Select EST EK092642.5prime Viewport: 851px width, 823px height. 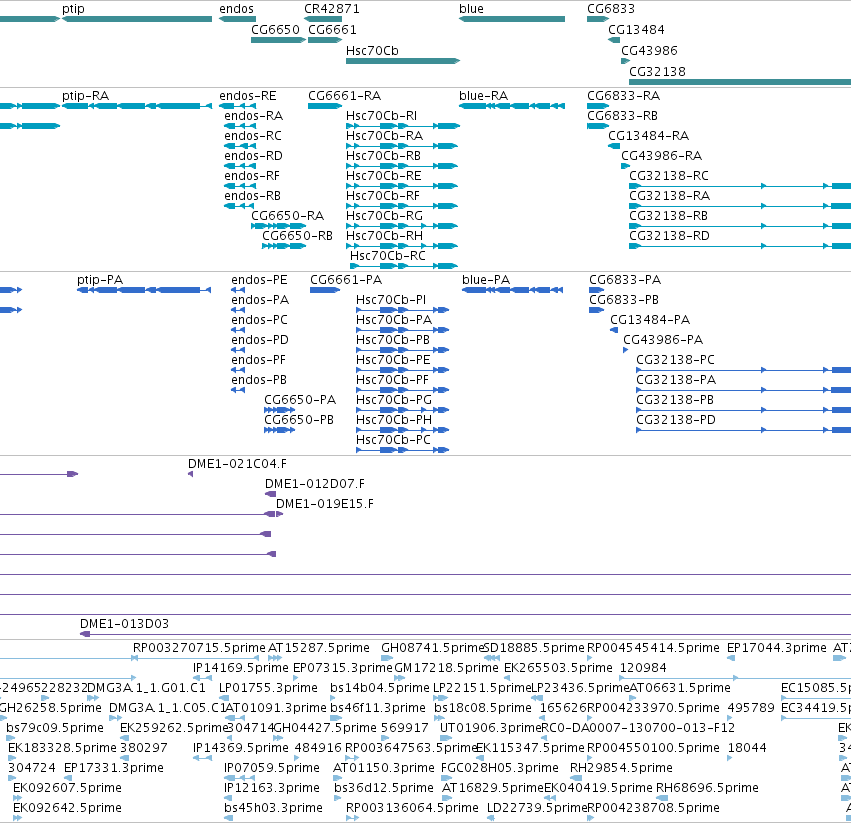[67, 808]
